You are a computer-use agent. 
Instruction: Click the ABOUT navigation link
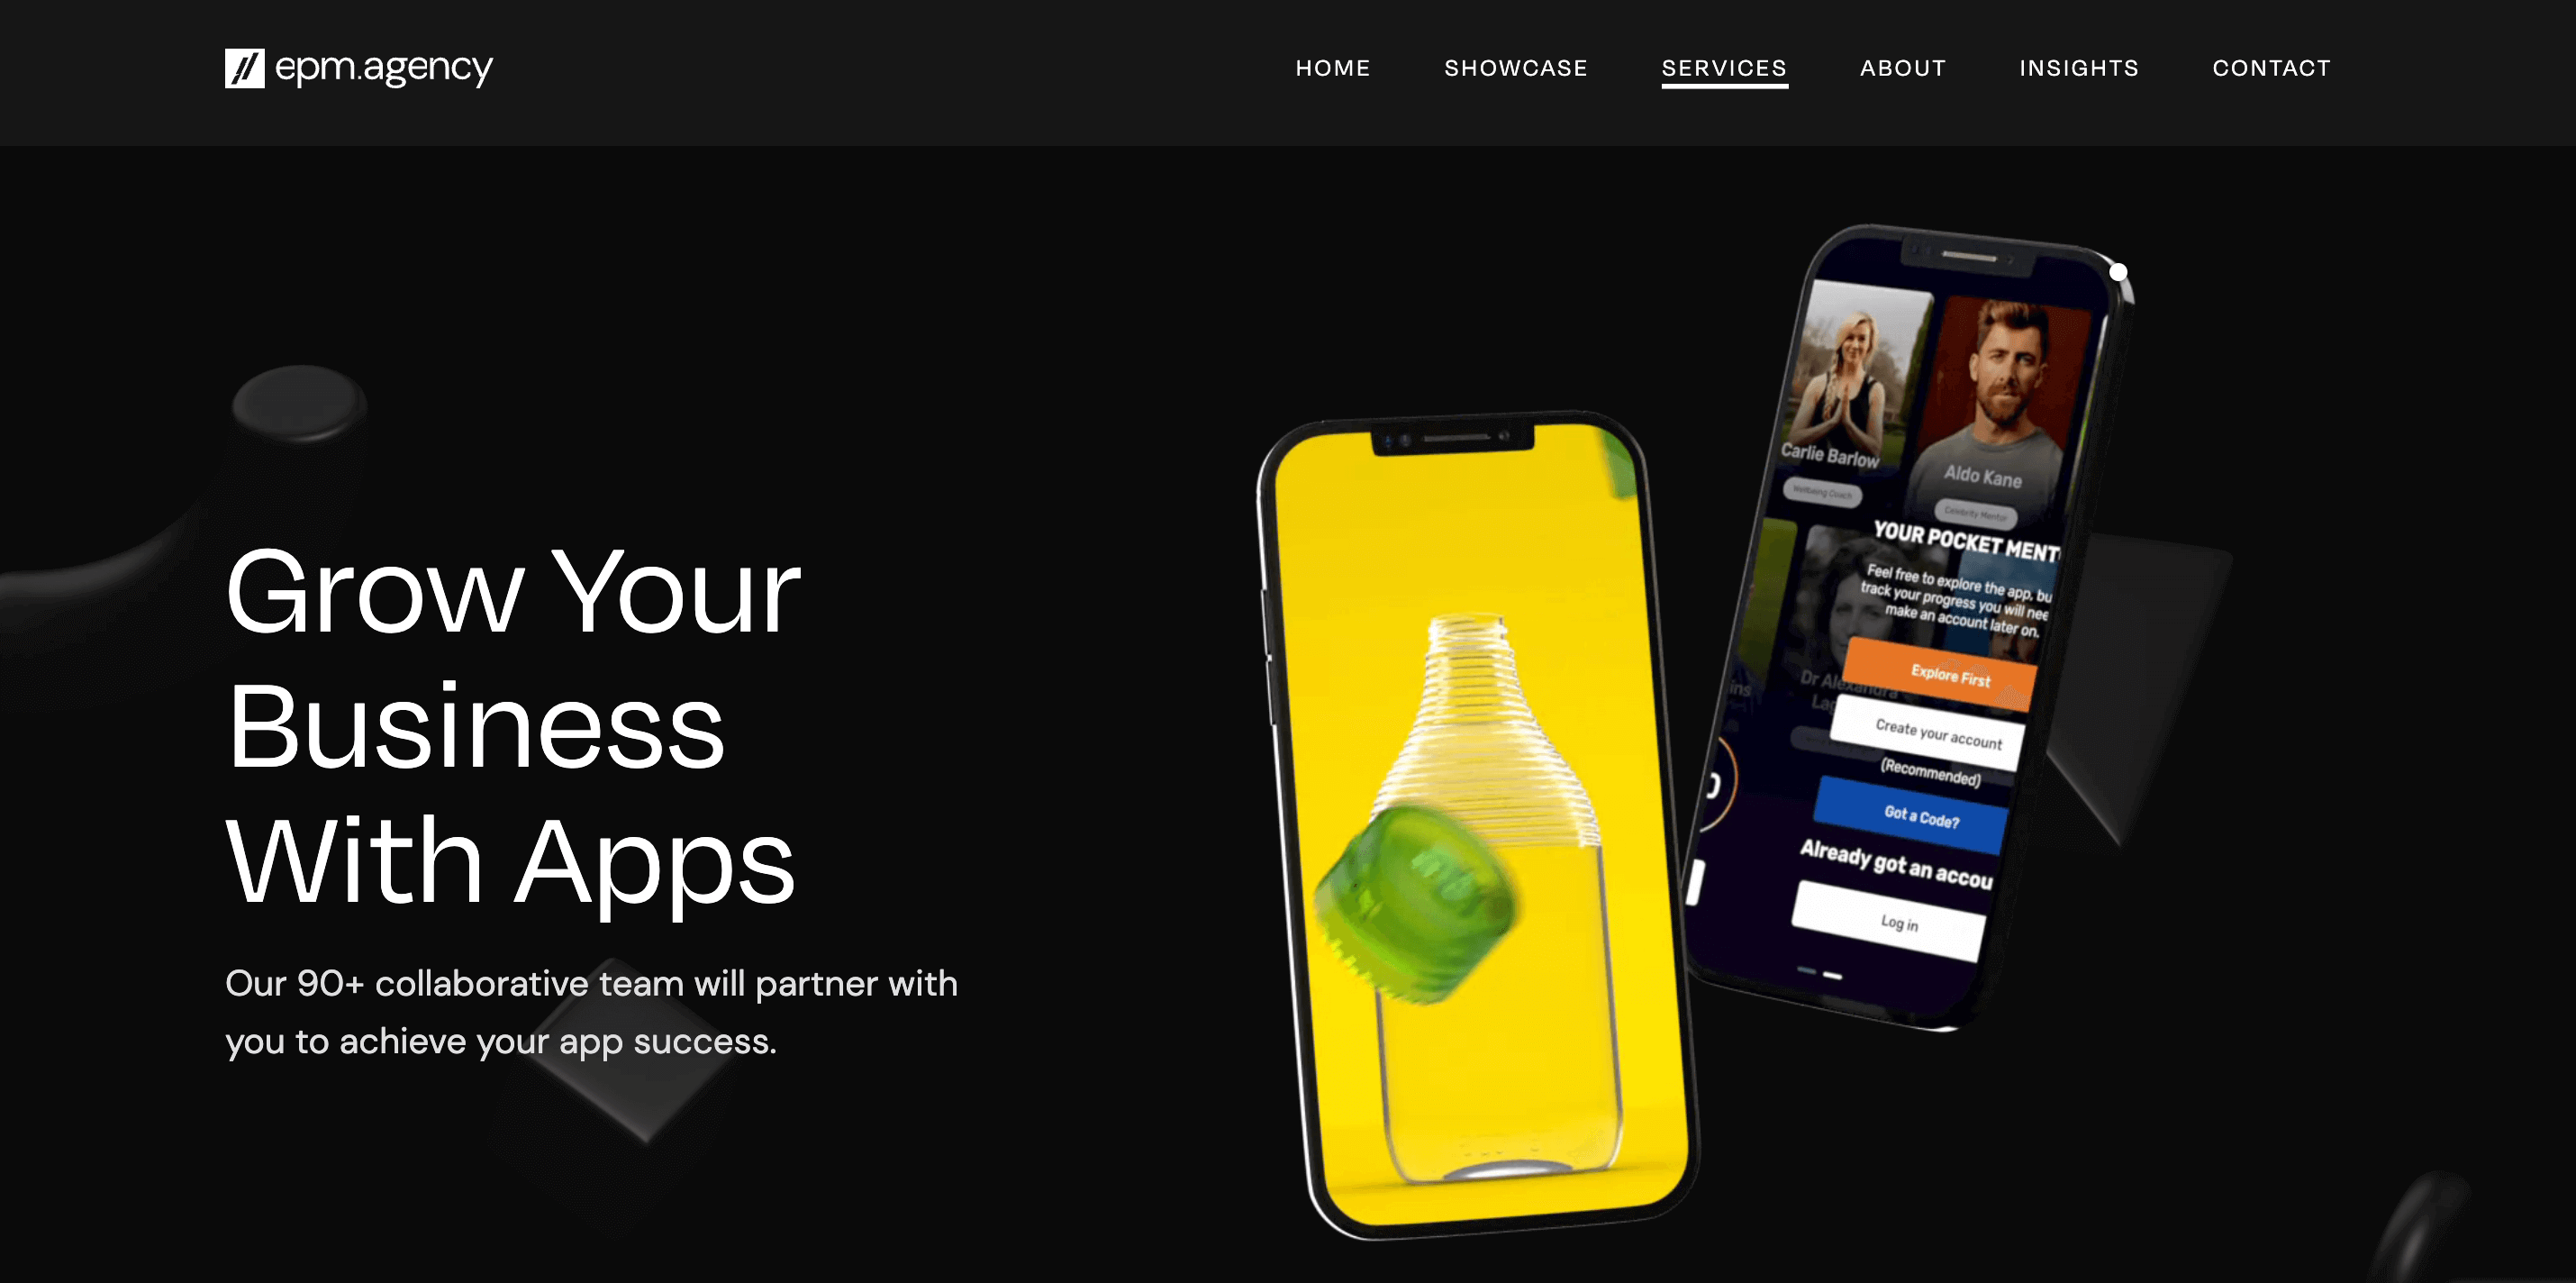(x=1902, y=69)
